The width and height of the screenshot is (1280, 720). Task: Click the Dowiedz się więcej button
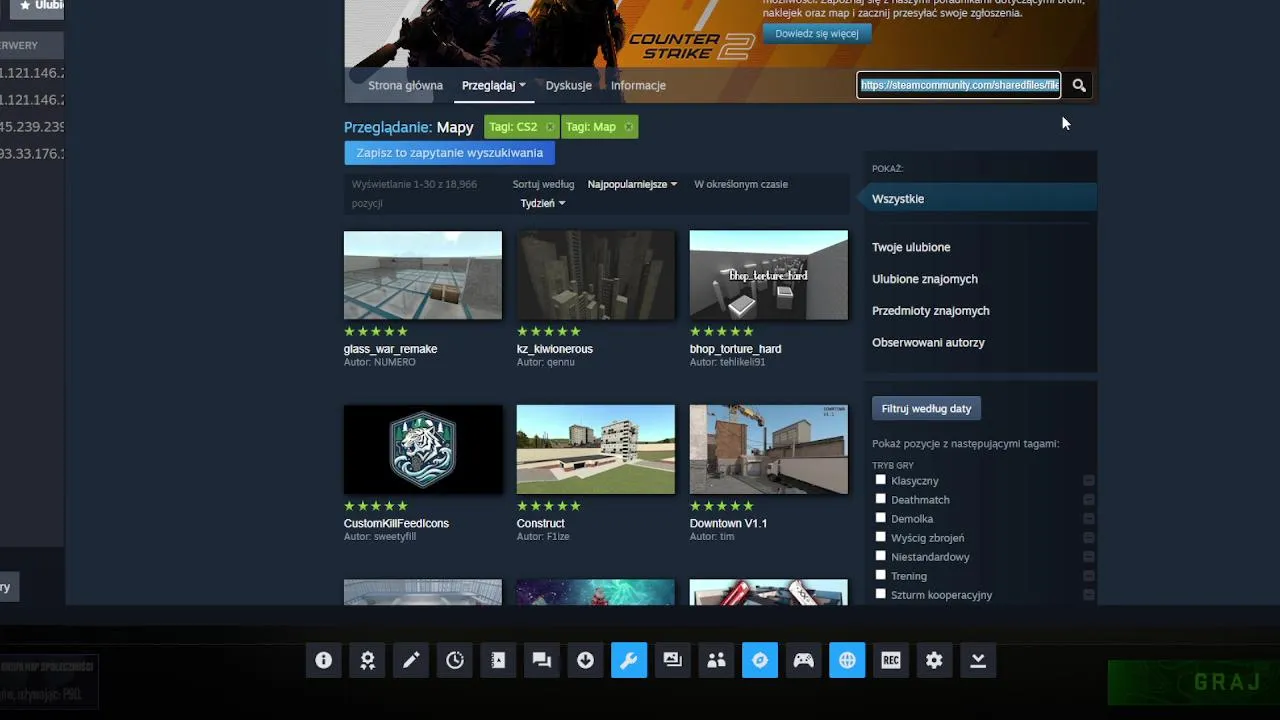pos(816,33)
